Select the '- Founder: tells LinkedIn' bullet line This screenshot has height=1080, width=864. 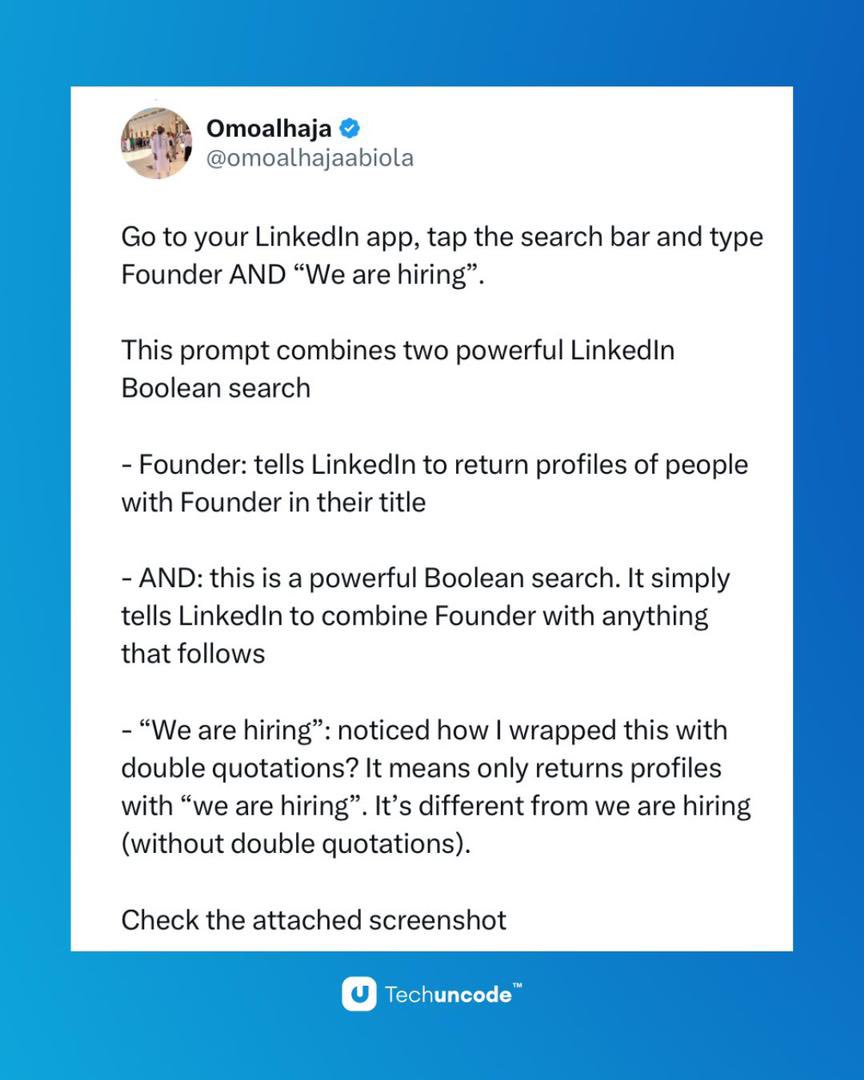tap(435, 465)
